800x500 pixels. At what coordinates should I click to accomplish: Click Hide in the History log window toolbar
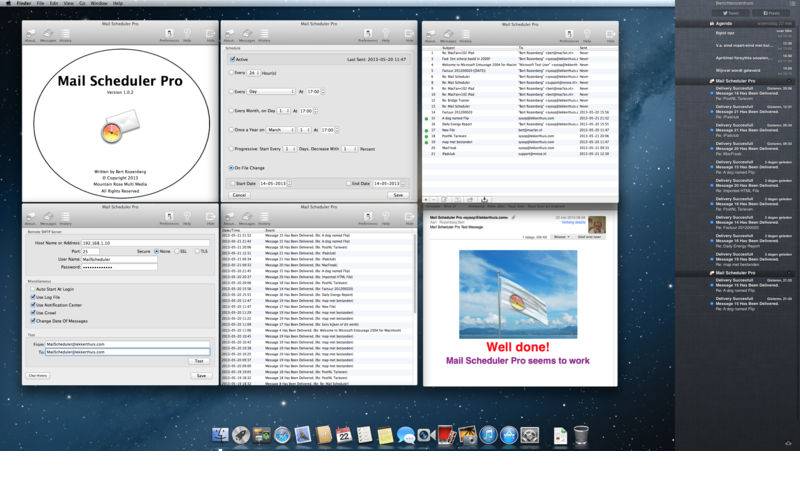pos(409,218)
